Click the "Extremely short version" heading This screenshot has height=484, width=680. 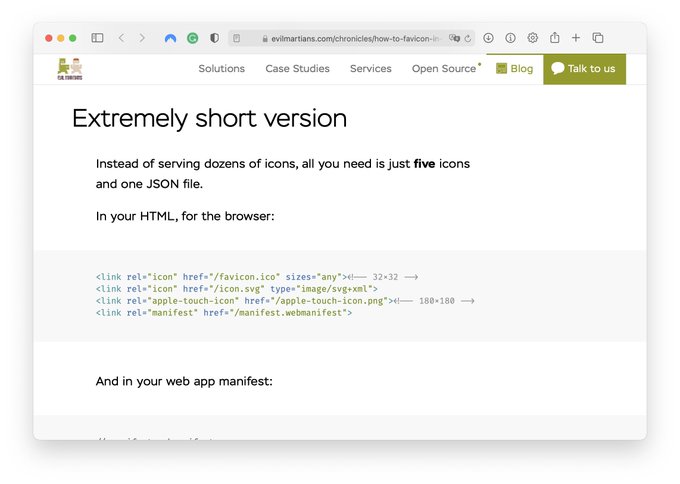click(209, 118)
